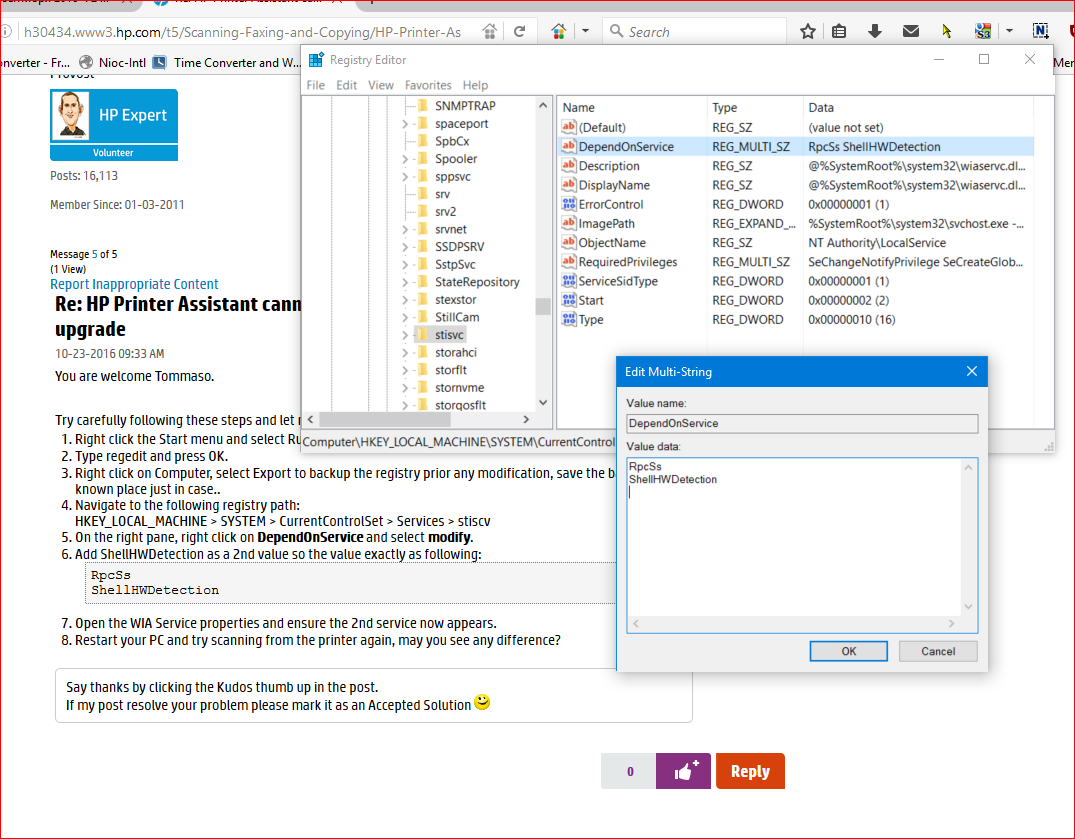Click Cancel in Edit Multi-String dialog

[938, 651]
